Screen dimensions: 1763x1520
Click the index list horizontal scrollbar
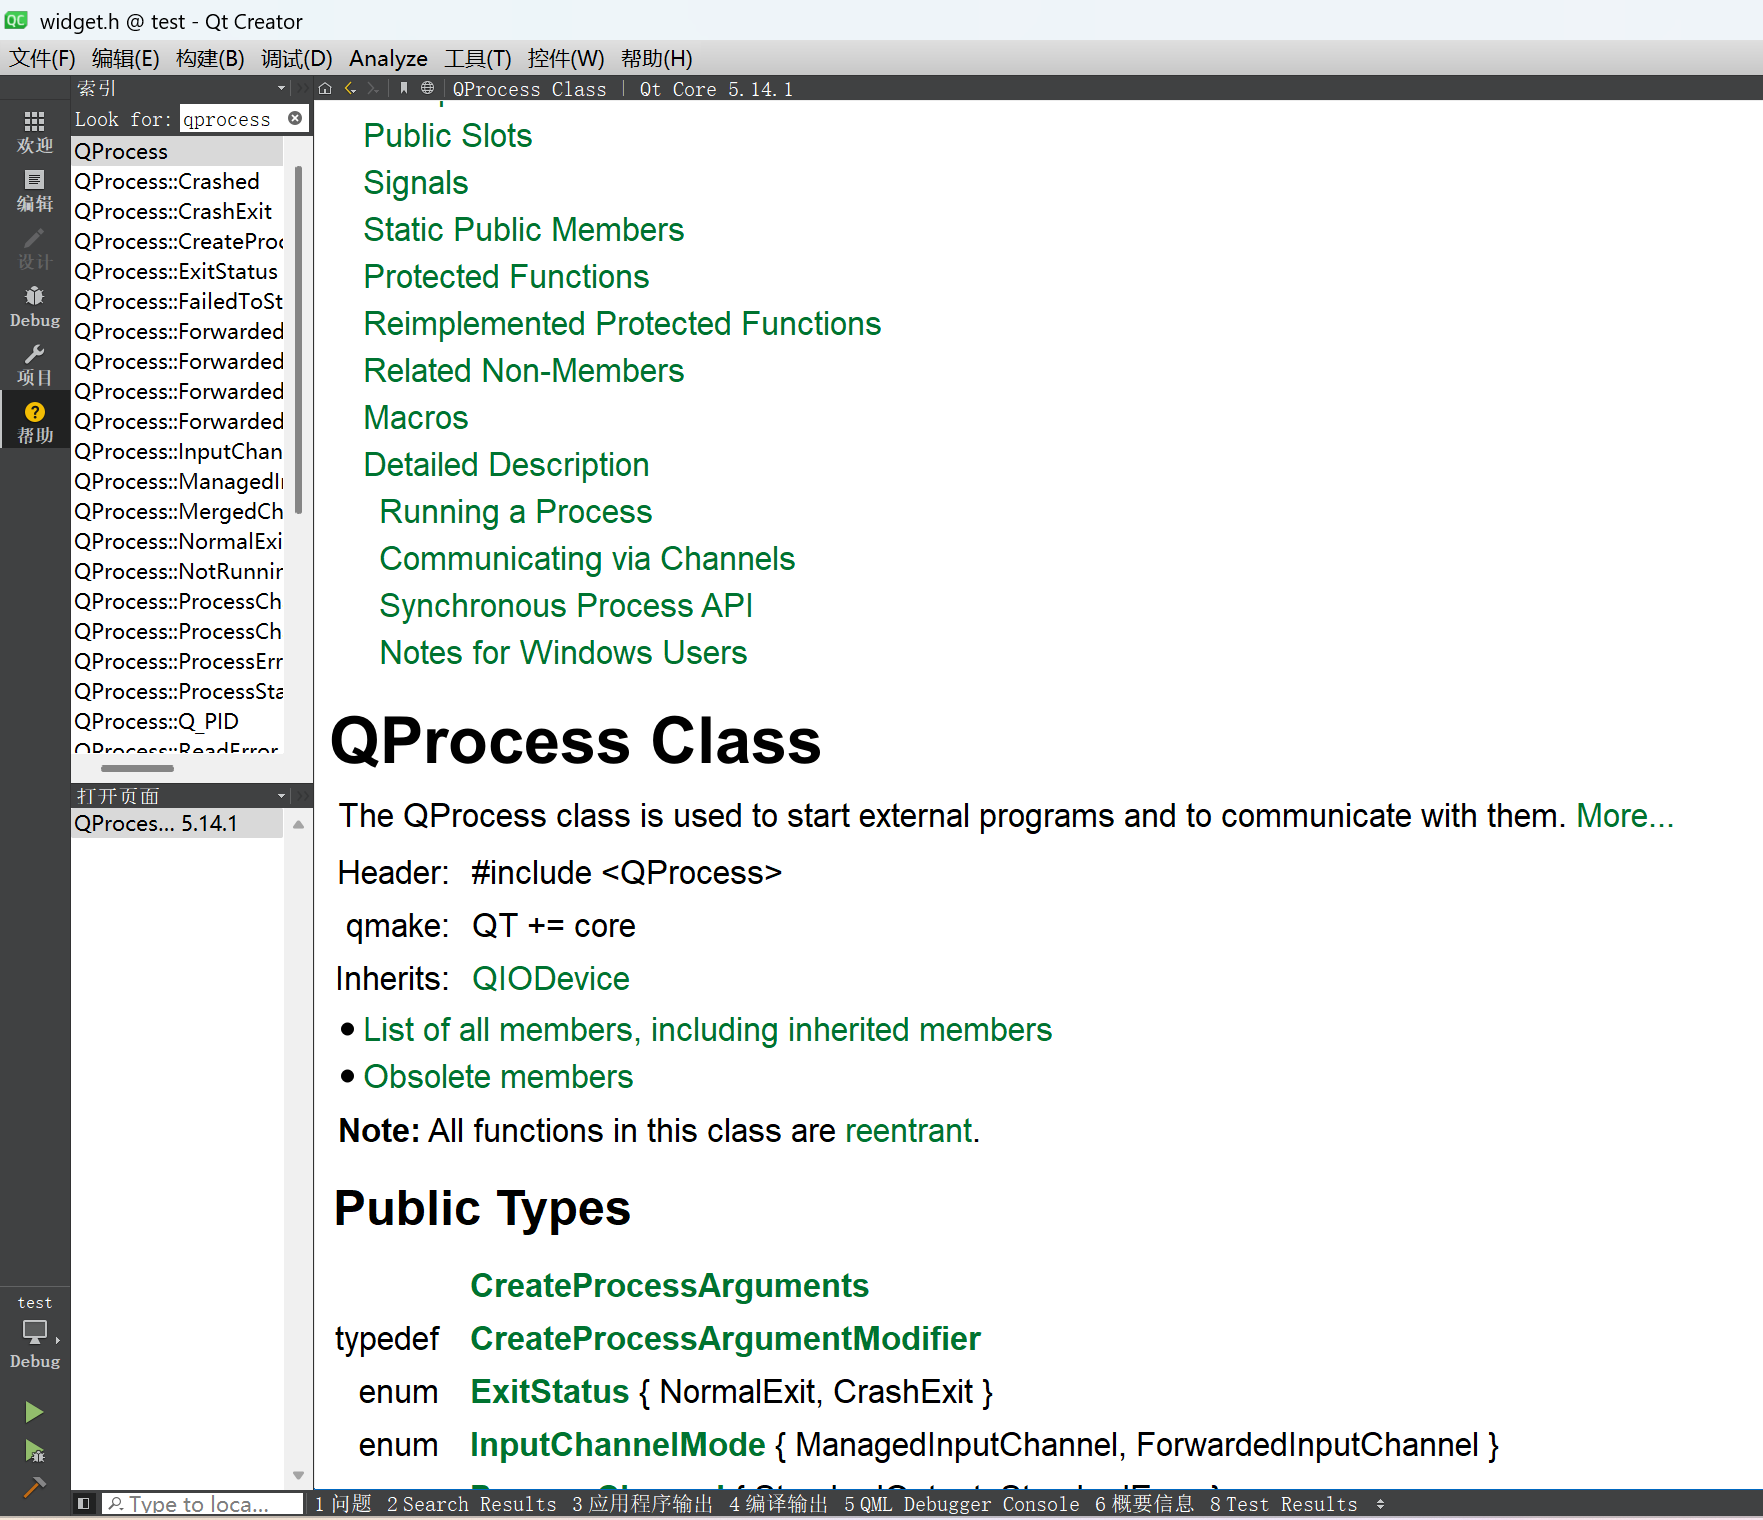137,768
